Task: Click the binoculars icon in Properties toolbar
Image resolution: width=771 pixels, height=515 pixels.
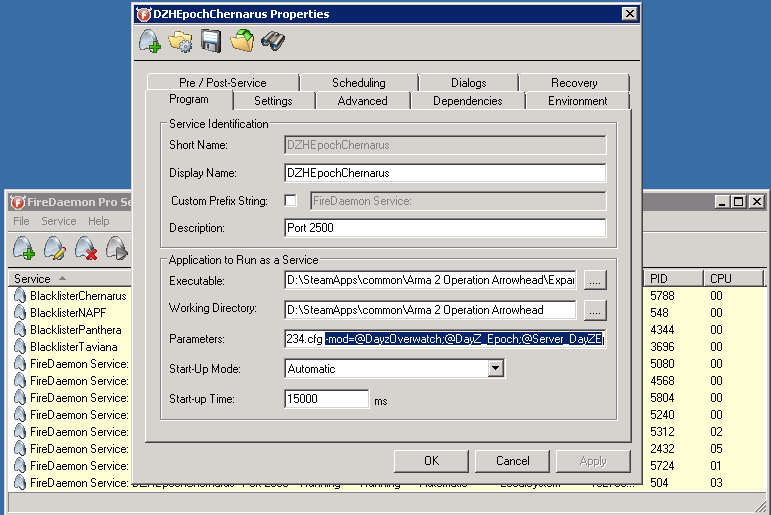Action: (x=273, y=41)
